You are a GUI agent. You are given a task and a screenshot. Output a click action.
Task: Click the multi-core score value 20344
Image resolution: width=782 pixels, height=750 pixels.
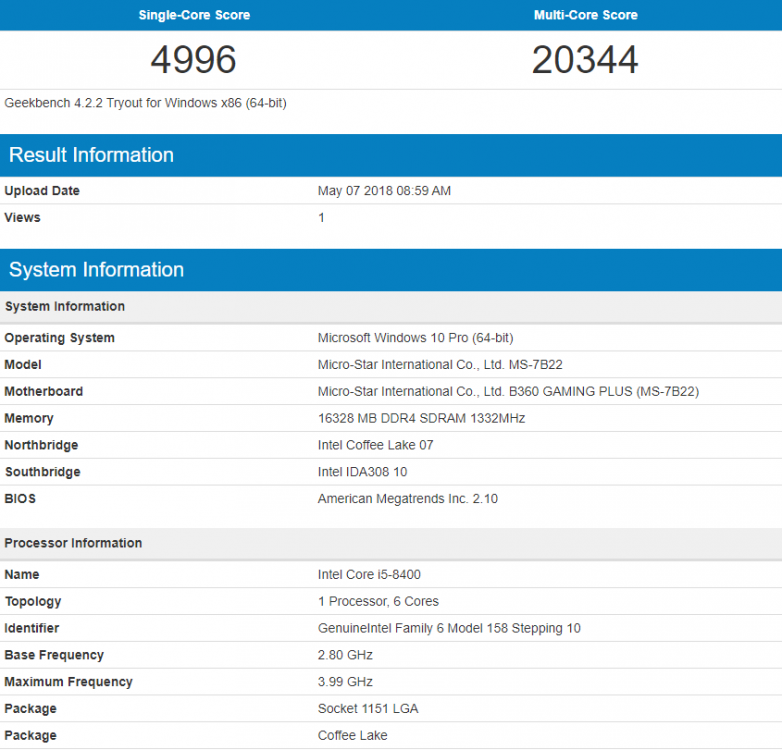tap(585, 59)
